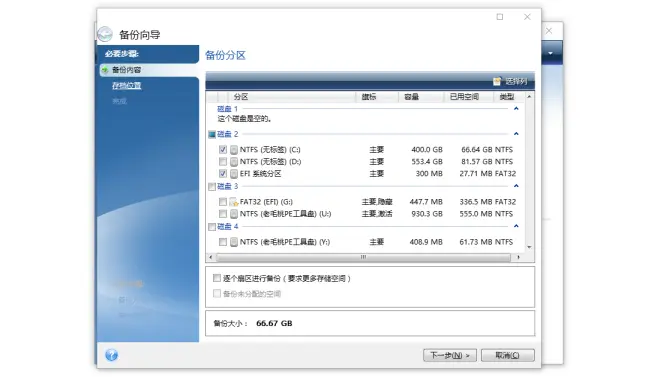Collapse the 磁盘 4 group
This screenshot has width=660, height=377.
[516, 226]
